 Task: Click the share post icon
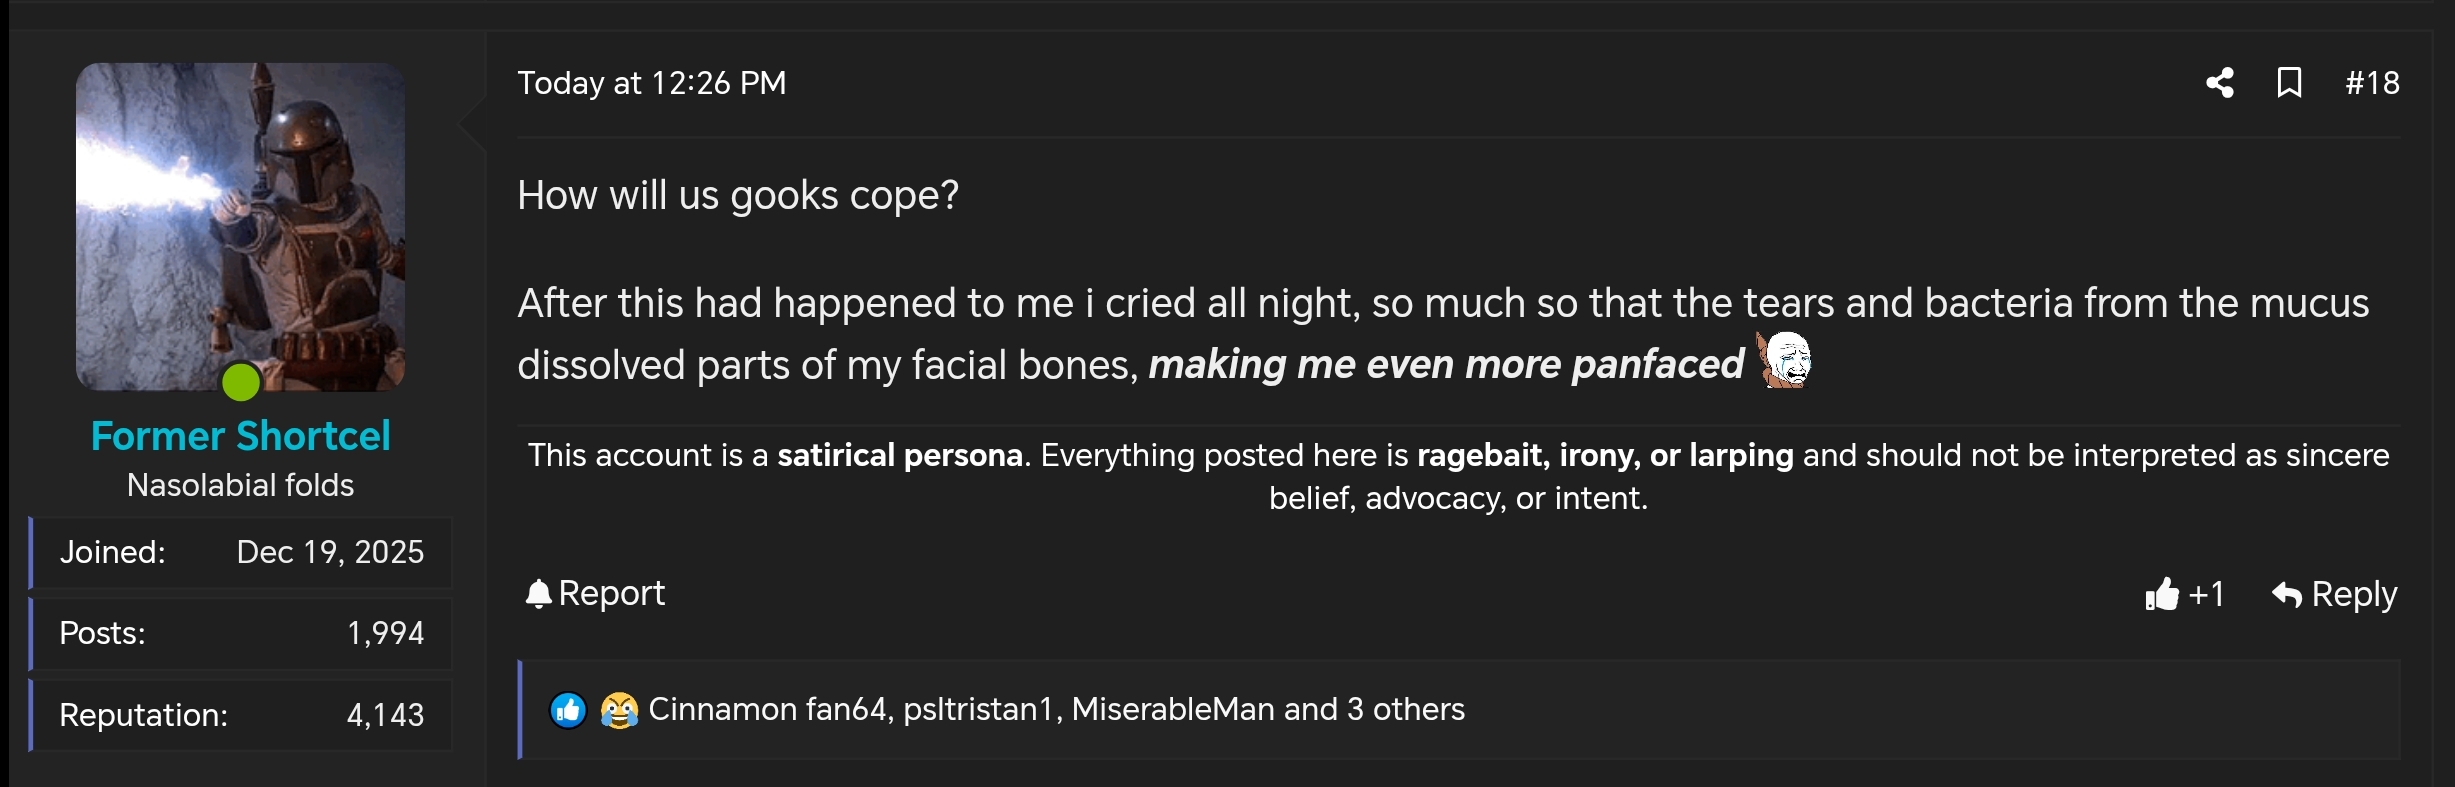[x=2219, y=83]
